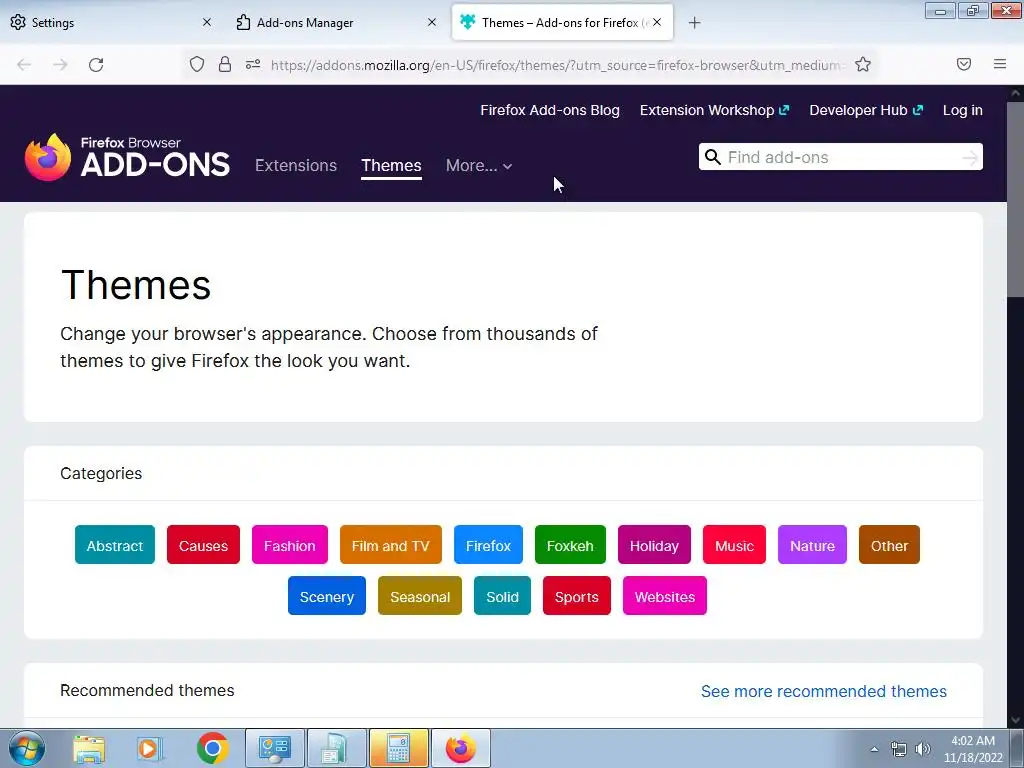
Task: Open the Websites category
Action: coord(665,596)
